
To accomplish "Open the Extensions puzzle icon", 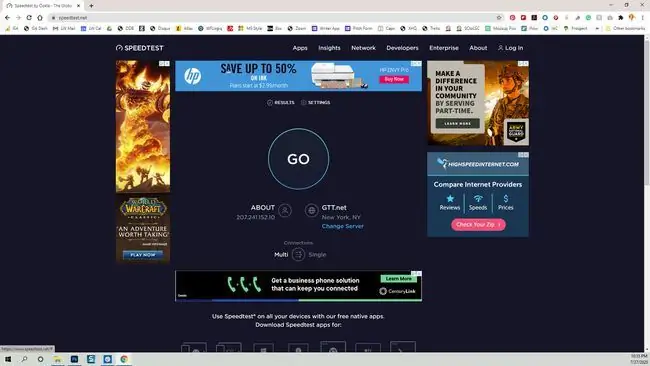I will pos(621,17).
